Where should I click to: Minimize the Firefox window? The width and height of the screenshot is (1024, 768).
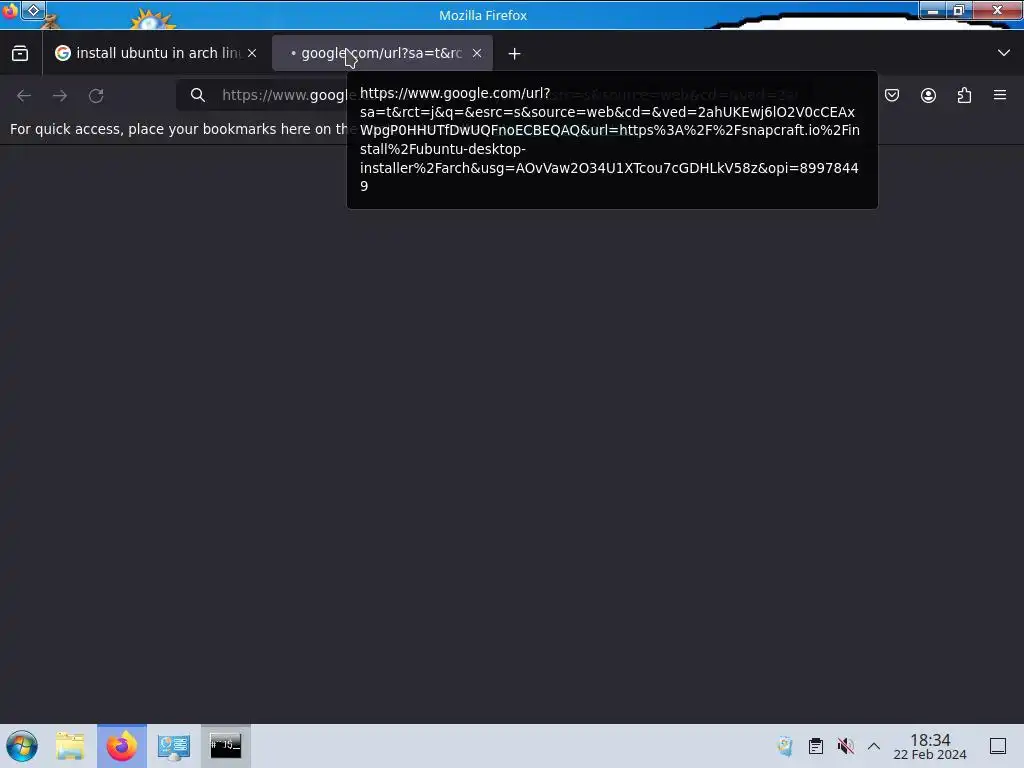click(933, 10)
